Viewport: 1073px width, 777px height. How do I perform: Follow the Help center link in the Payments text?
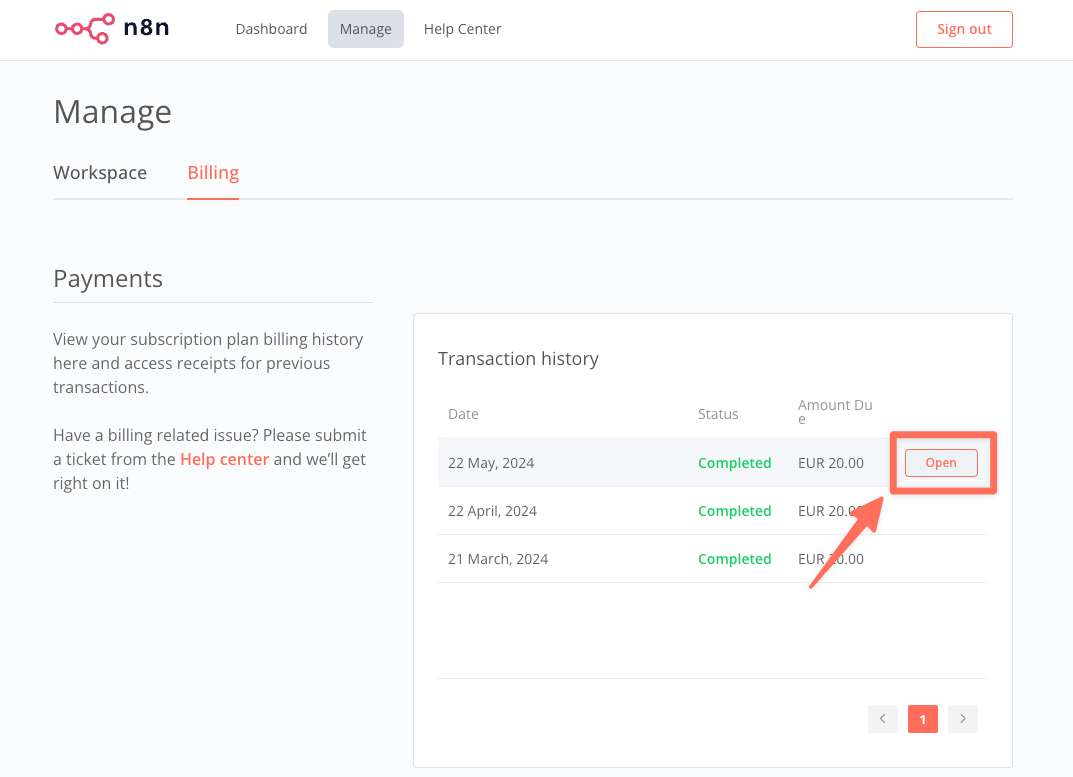[x=224, y=459]
